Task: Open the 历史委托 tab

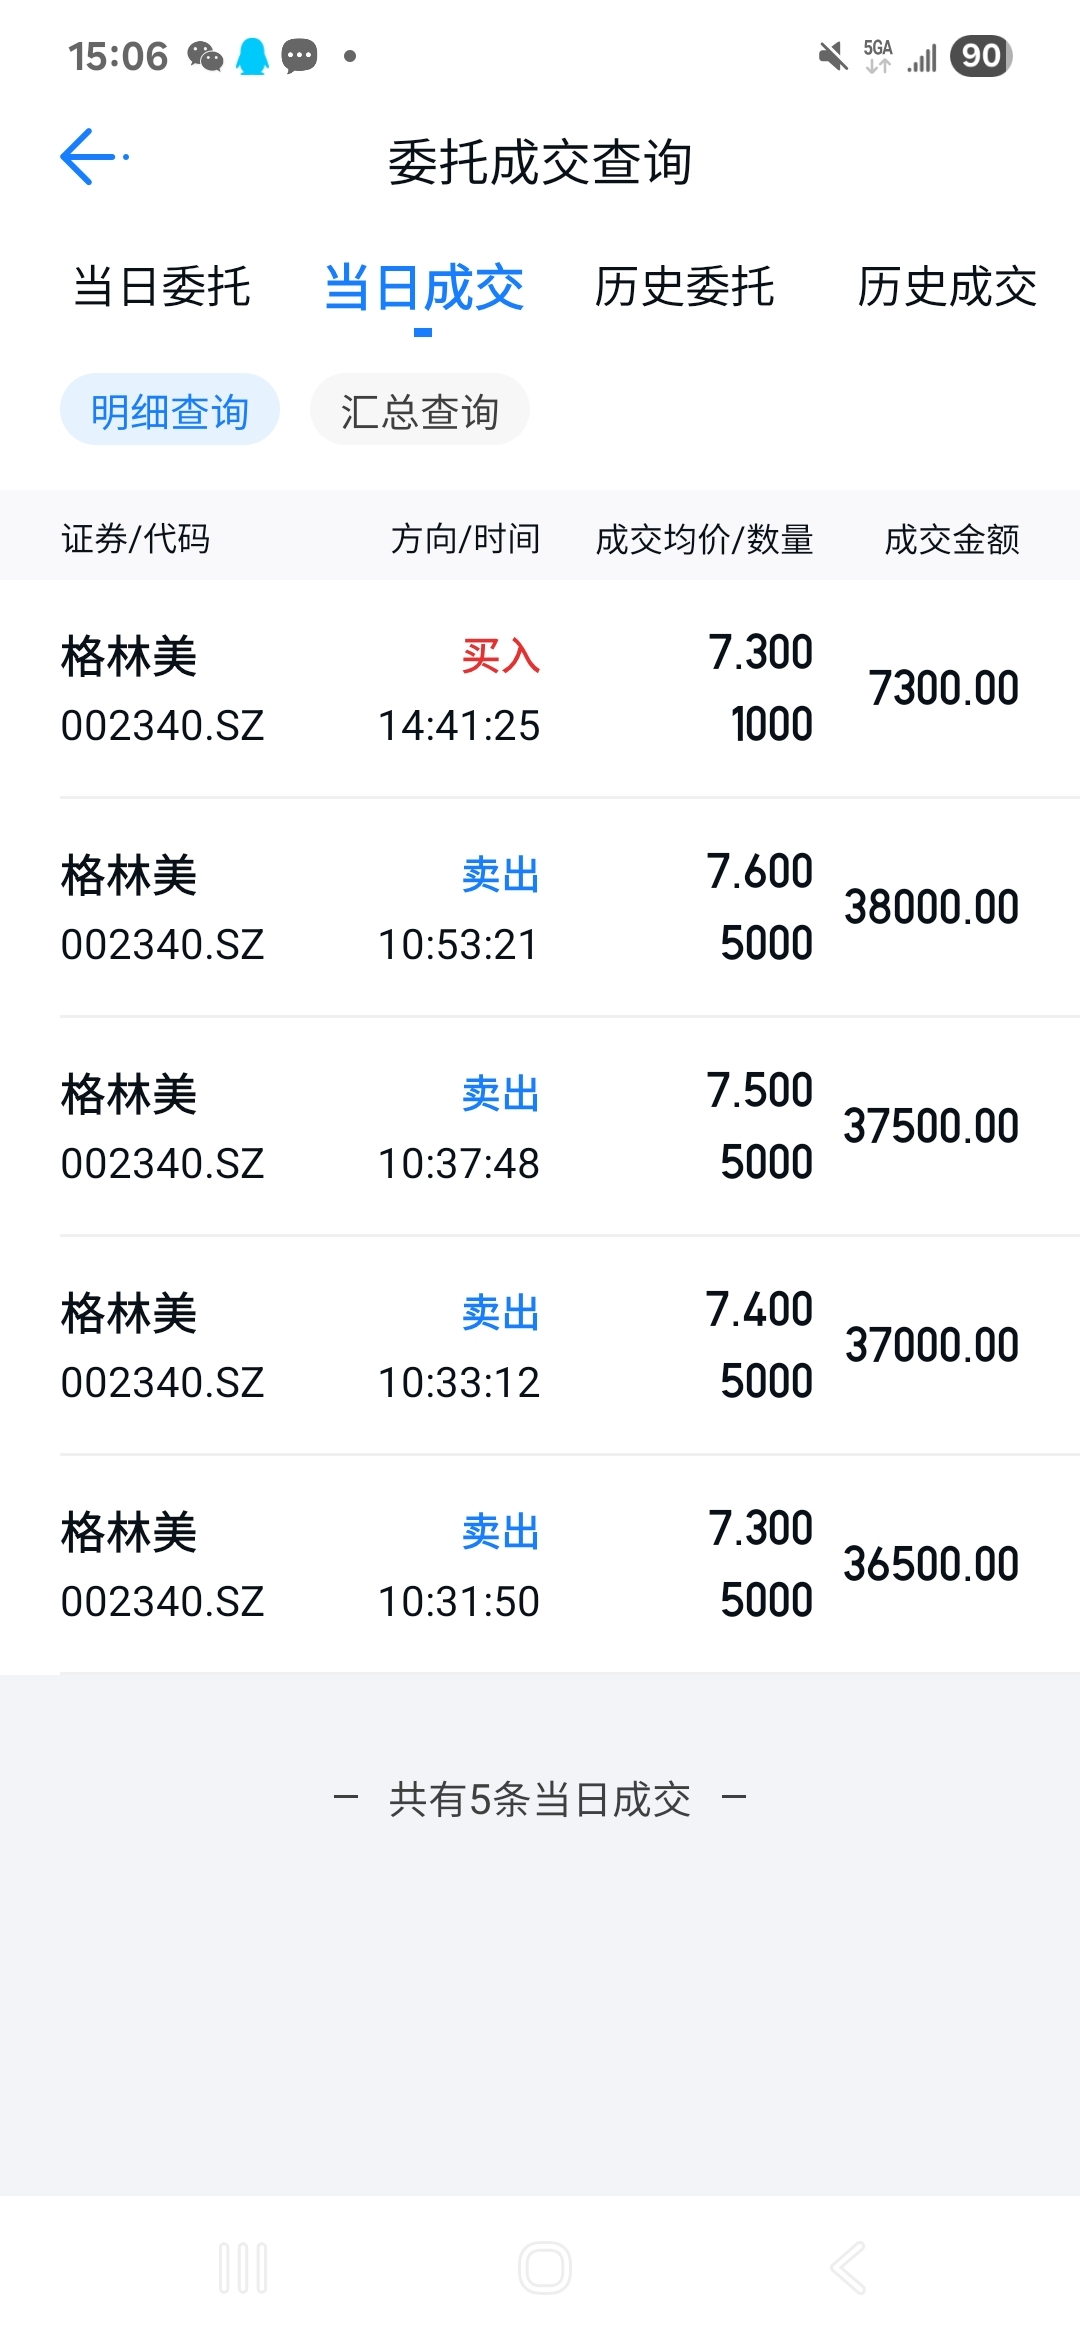Action: (x=684, y=287)
